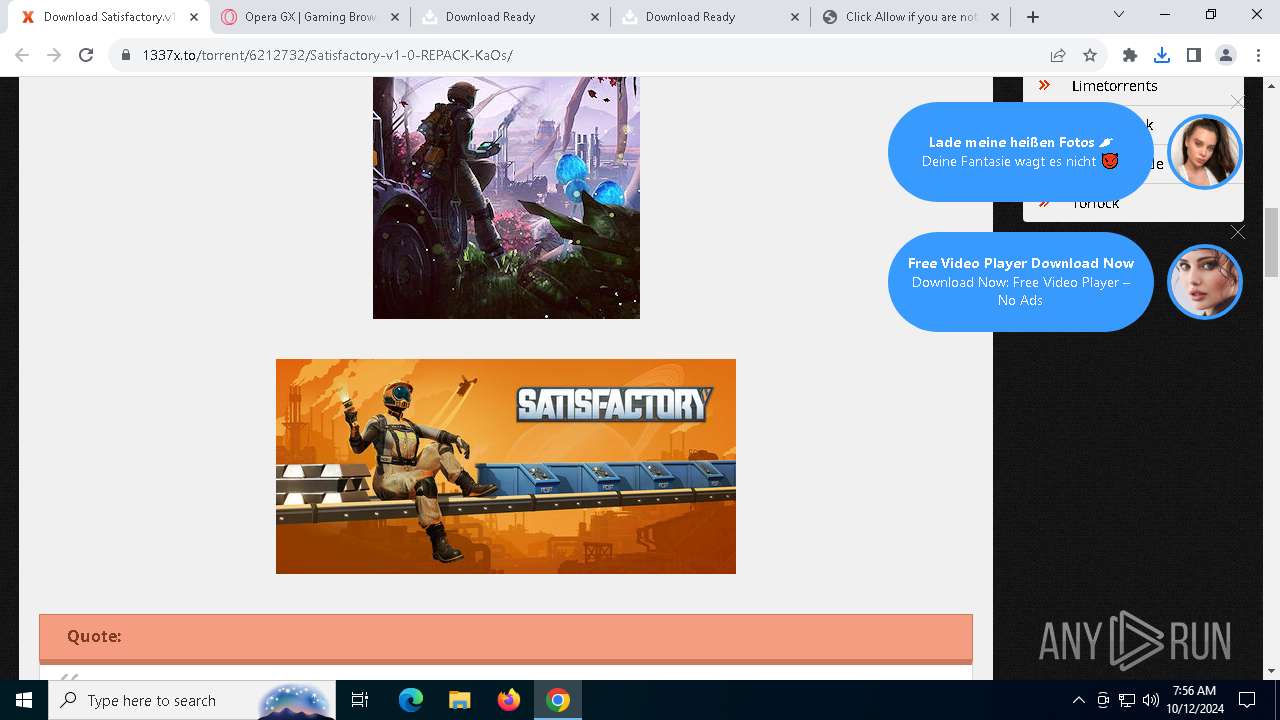Click the page vertical scrollbar thumb

coord(1271,242)
